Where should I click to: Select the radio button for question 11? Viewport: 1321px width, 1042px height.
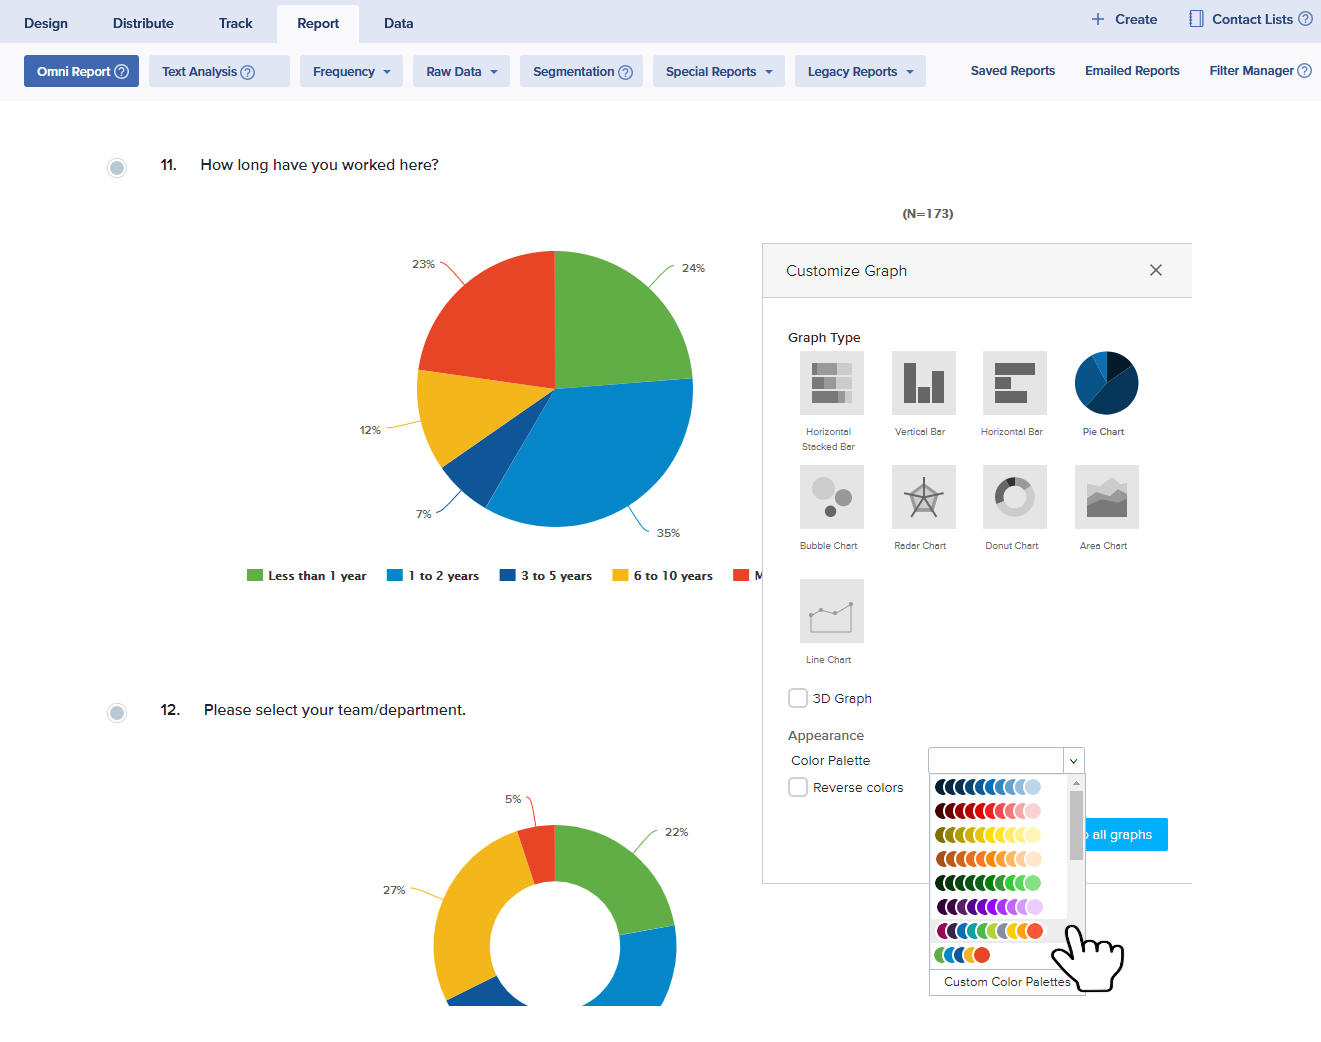117,167
